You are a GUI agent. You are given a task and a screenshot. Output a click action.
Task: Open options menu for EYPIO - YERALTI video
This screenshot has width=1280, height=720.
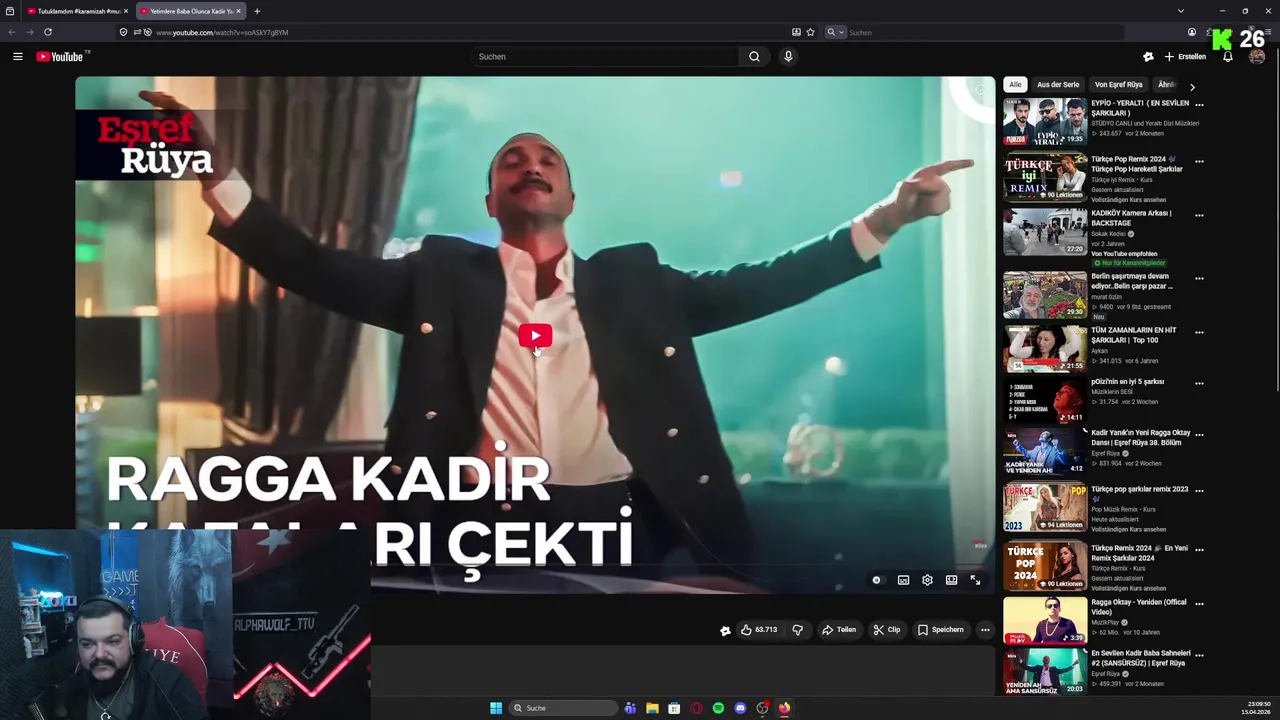[x=1199, y=105]
